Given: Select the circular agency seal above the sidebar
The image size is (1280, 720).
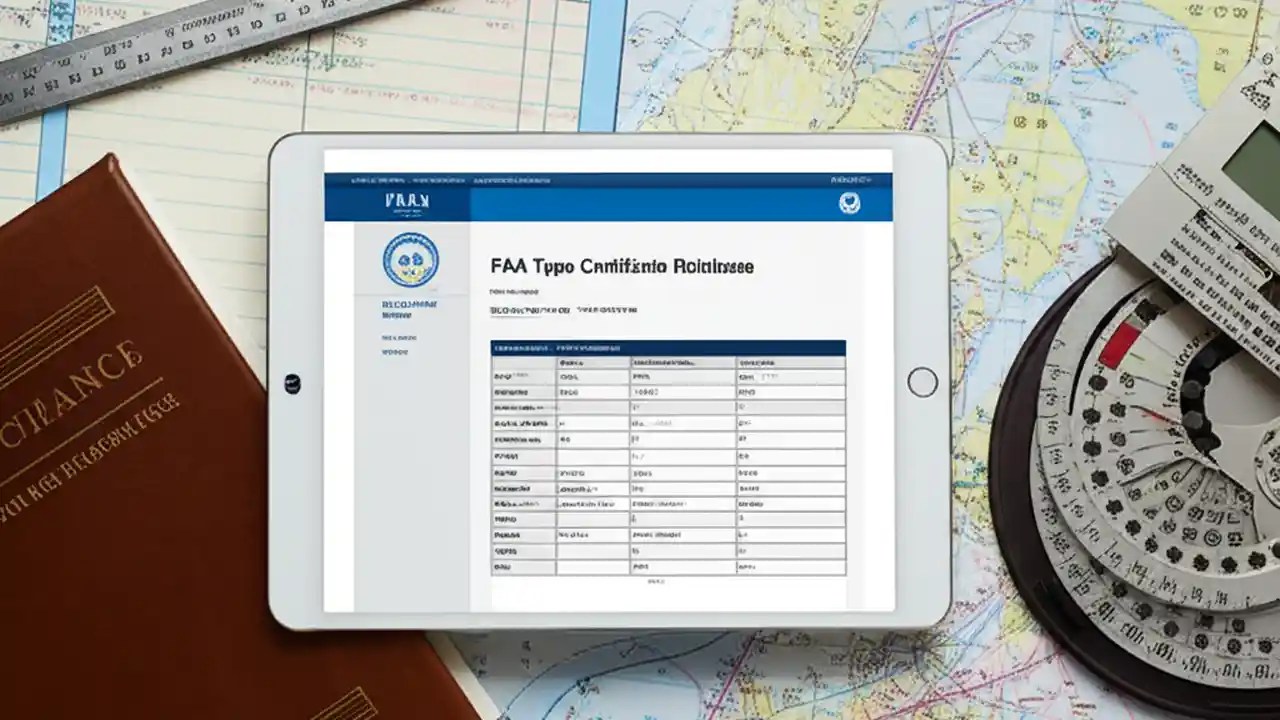Looking at the screenshot, I should tap(411, 261).
